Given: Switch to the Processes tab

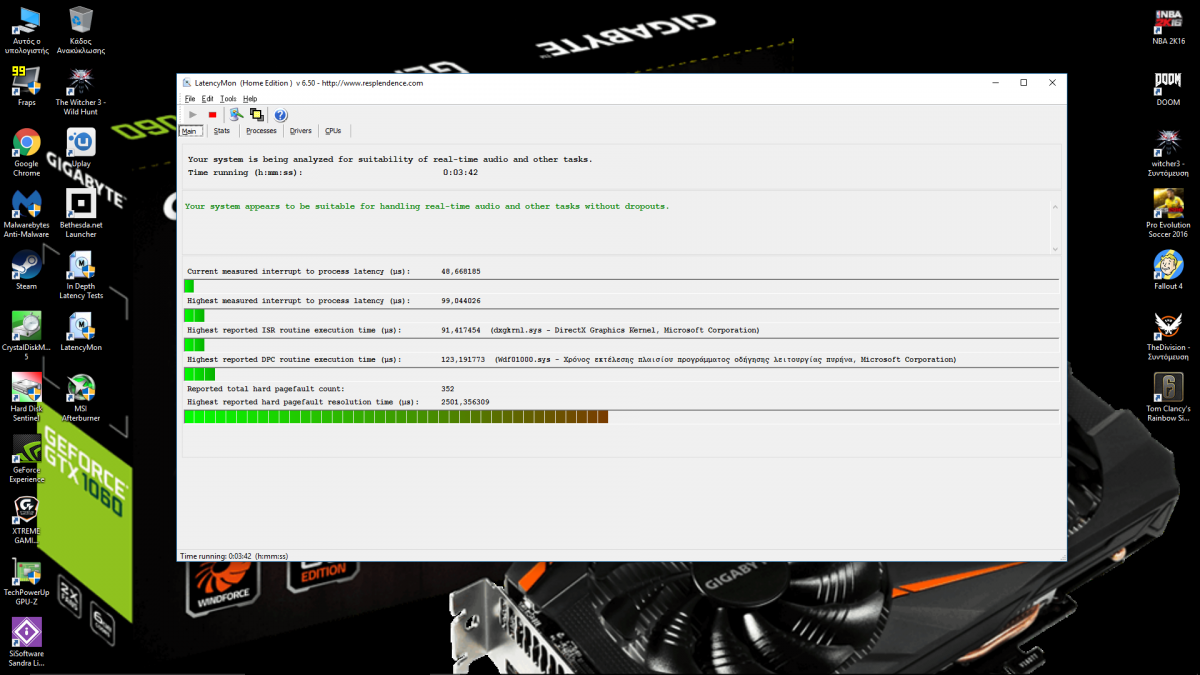Looking at the screenshot, I should pyautogui.click(x=261, y=131).
